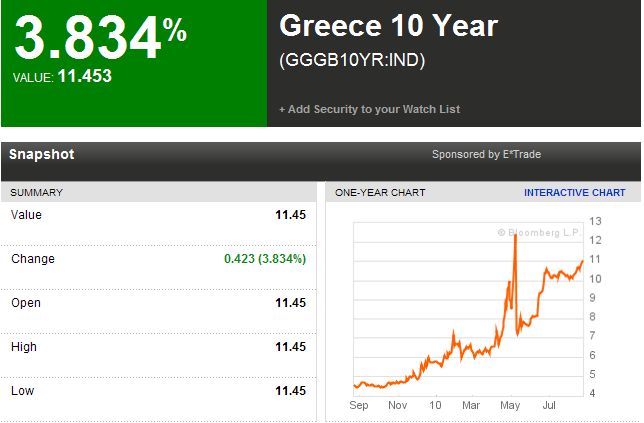Screen dimensions: 644x423
Task: Add Security to your Watch List
Action: point(370,109)
